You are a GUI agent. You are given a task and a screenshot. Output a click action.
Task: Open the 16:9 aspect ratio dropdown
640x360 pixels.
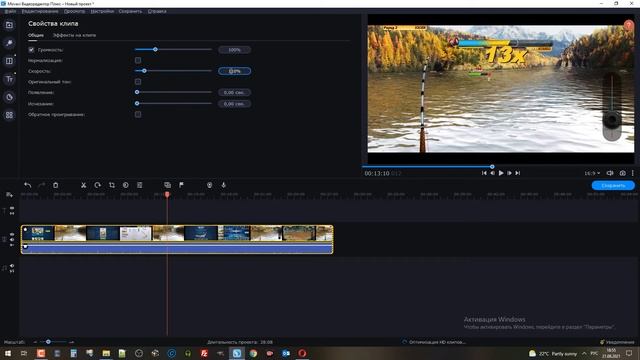point(592,173)
